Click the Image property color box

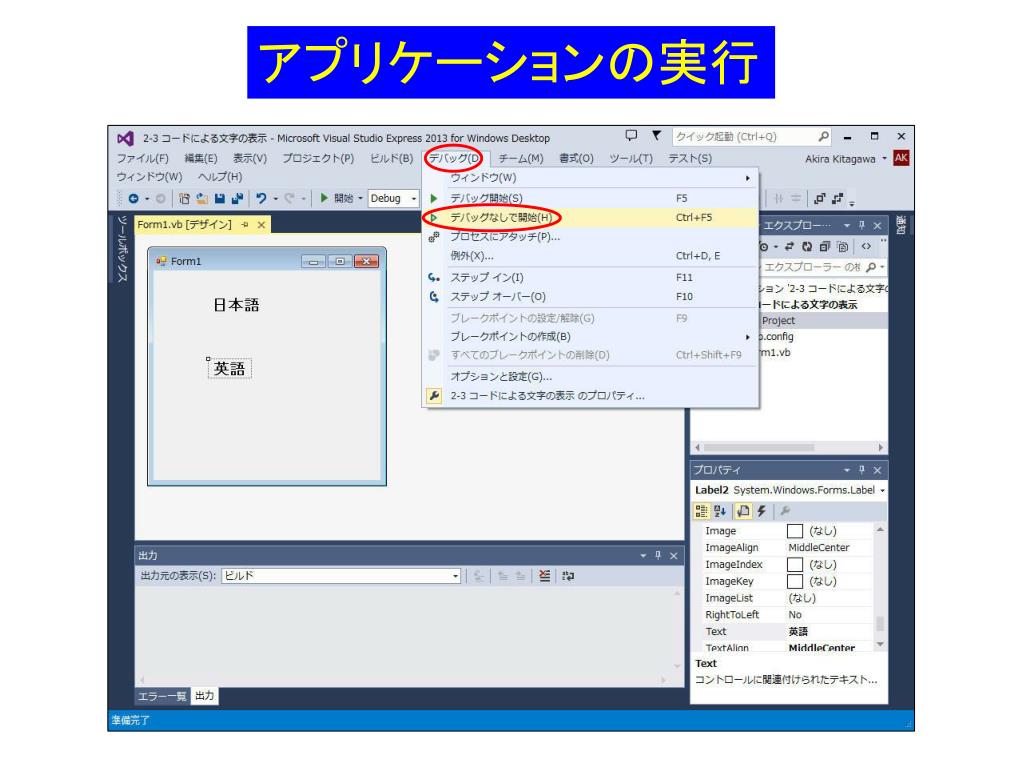tap(795, 531)
